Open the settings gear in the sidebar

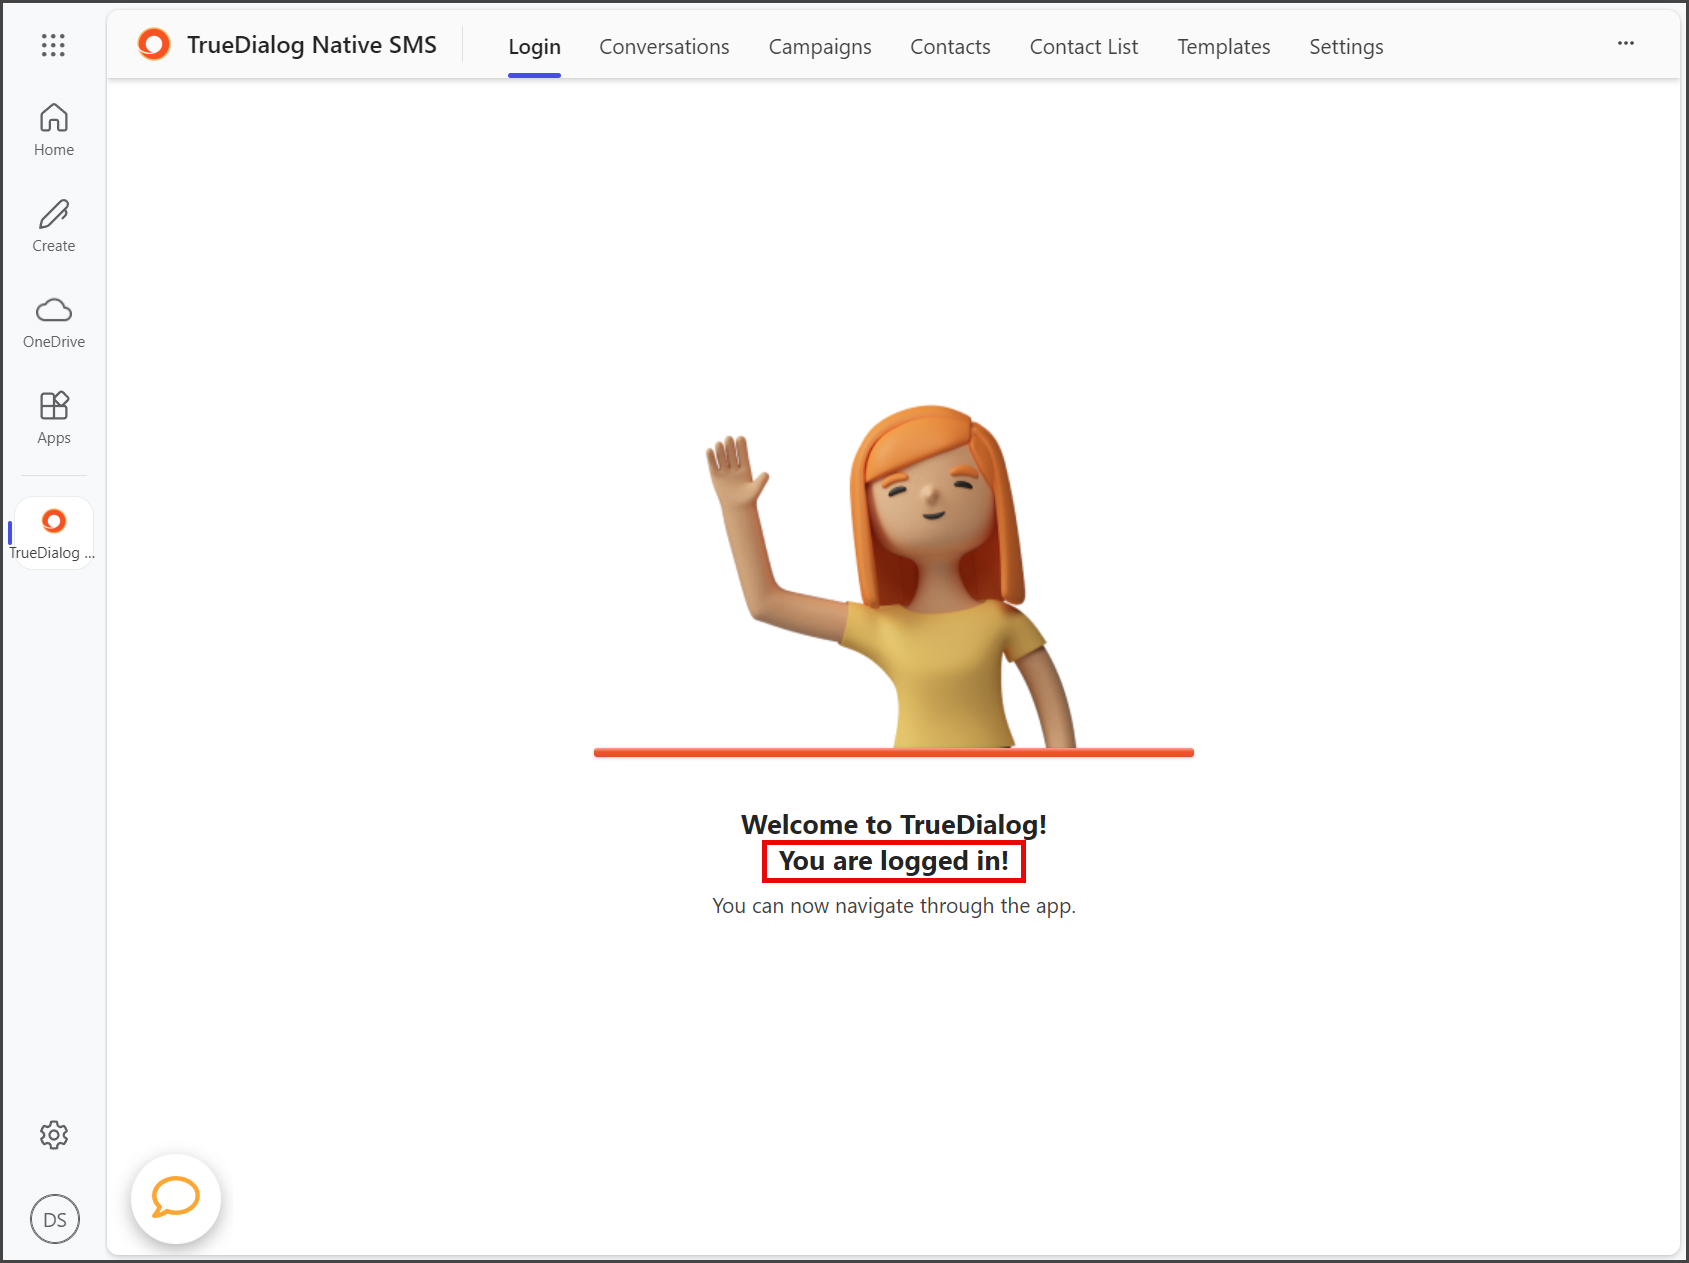[54, 1135]
